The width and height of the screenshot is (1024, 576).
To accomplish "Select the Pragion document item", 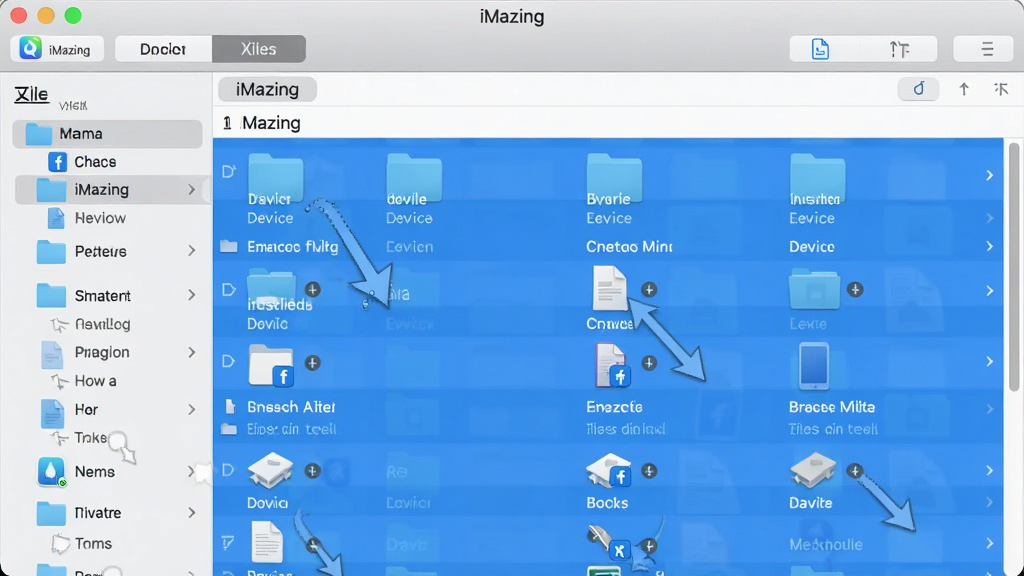I will 85,353.
